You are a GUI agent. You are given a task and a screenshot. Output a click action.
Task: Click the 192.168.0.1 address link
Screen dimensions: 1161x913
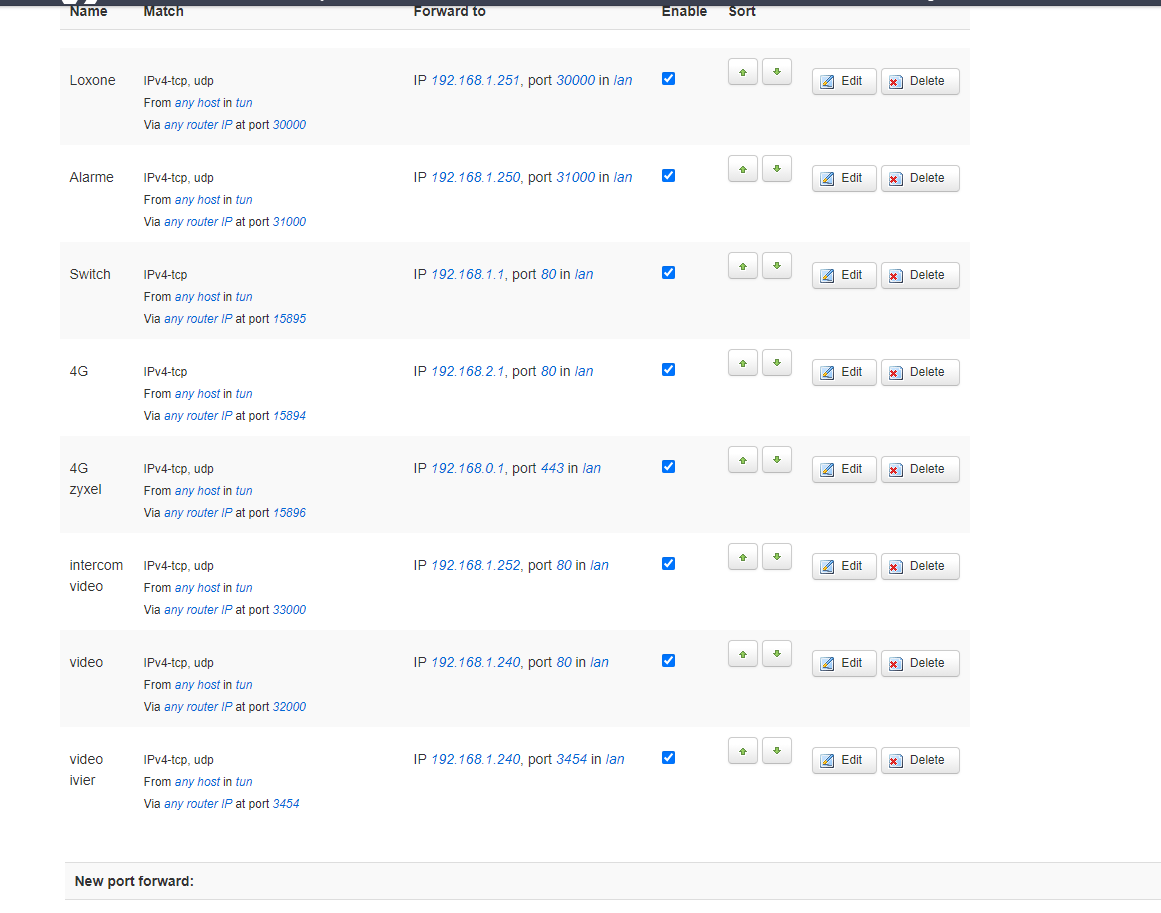(x=467, y=469)
